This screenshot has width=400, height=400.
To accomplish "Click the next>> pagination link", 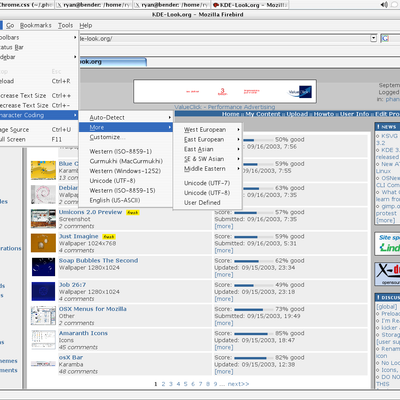I will (x=238, y=384).
